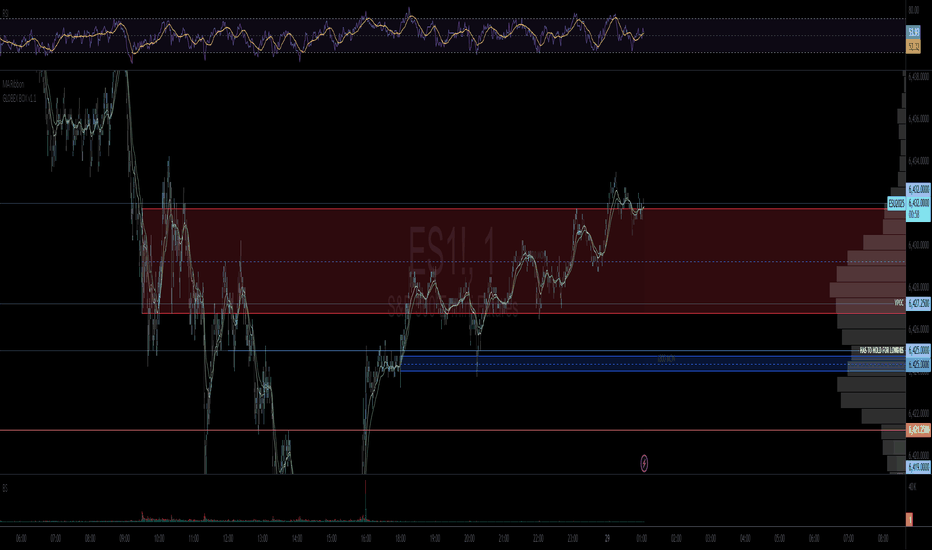
Task: Click the GLOBEX BOX v1.1 indicator label
Action: coord(19,99)
